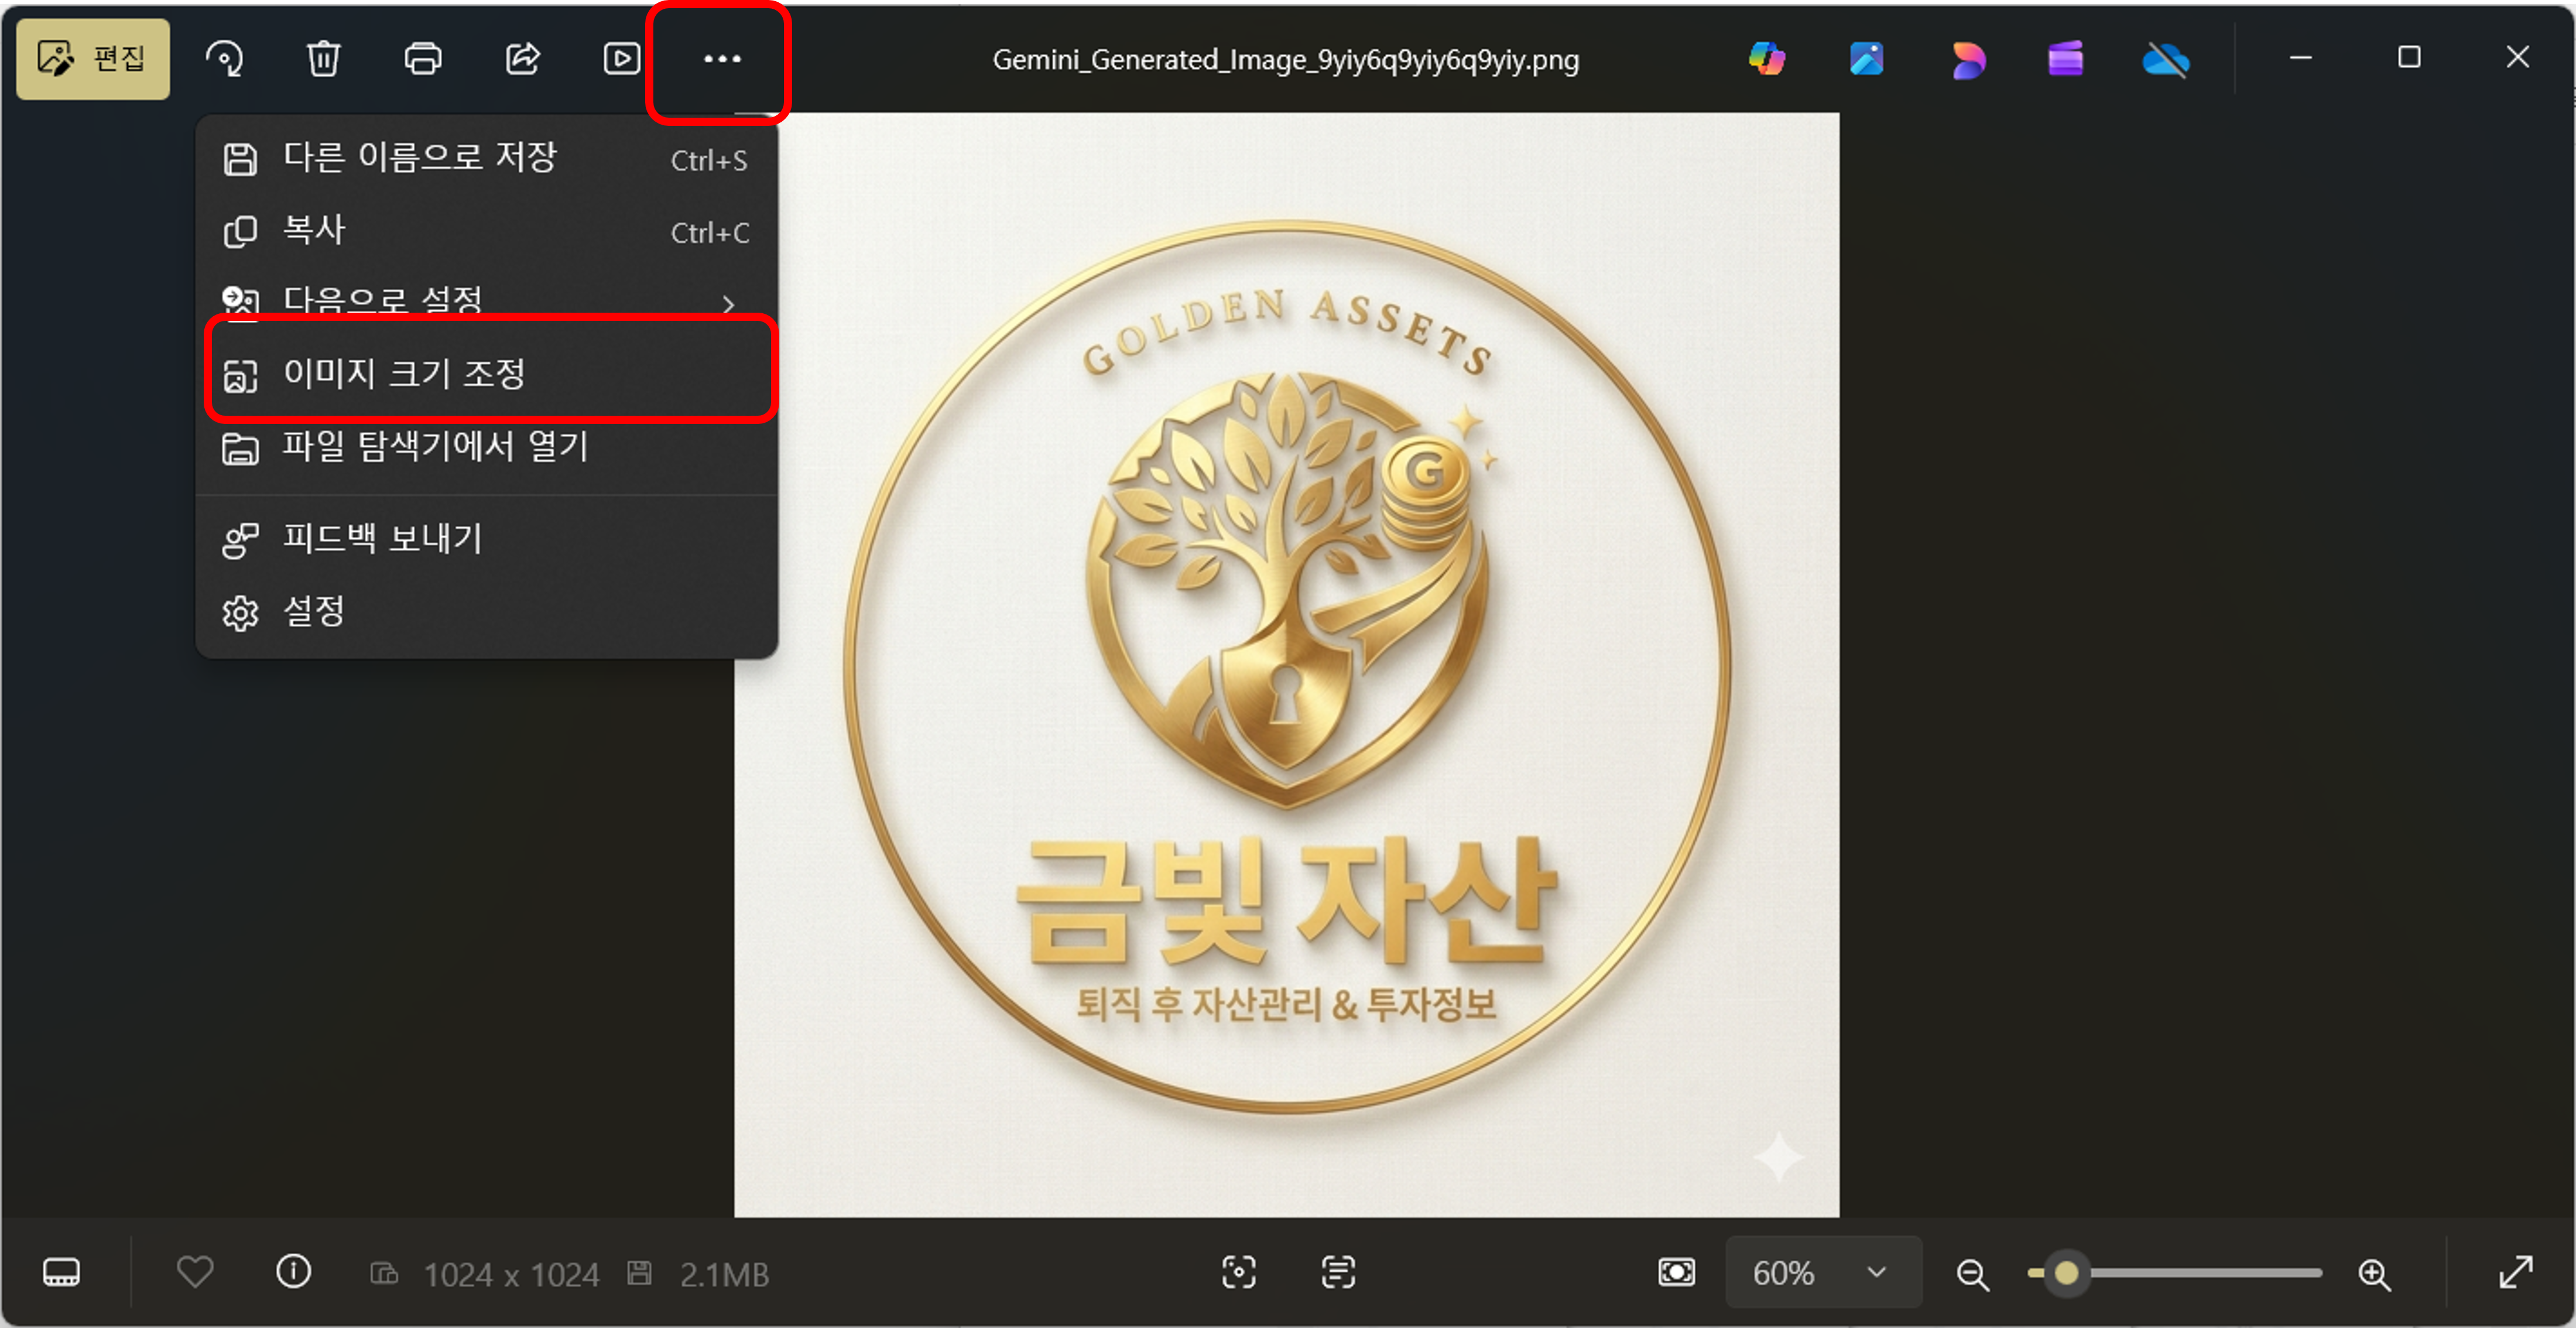The width and height of the screenshot is (2576, 1328).
Task: Toggle fit-to-window actual size icon
Action: pos(1676,1272)
